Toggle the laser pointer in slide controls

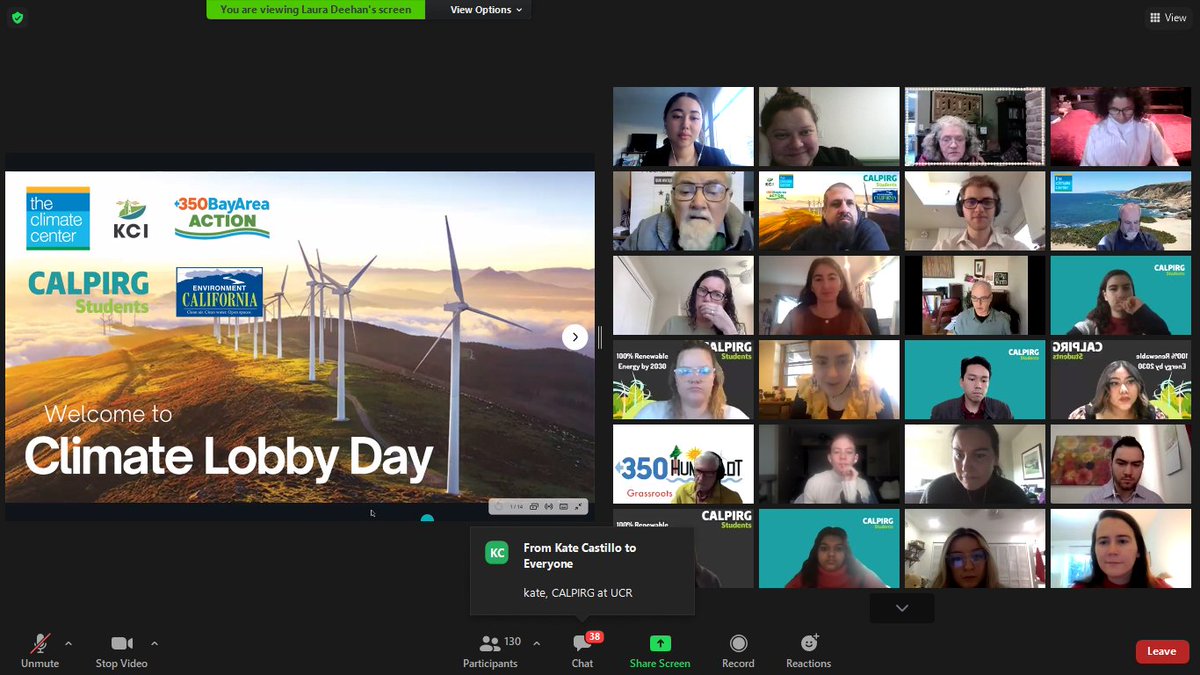pyautogui.click(x=549, y=506)
